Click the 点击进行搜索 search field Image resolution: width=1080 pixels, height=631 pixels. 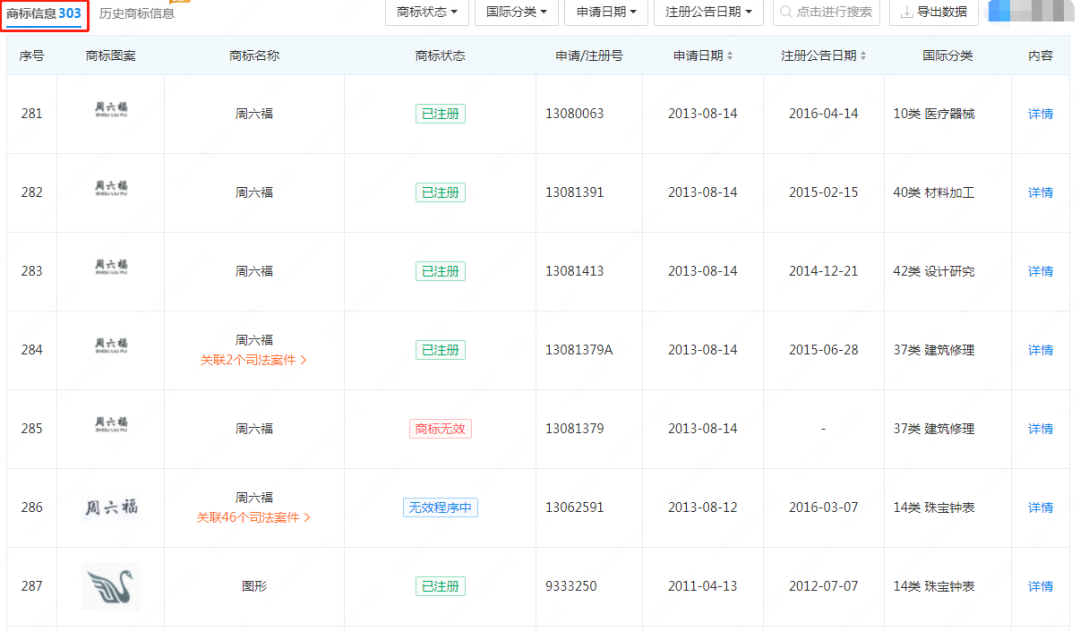point(827,12)
